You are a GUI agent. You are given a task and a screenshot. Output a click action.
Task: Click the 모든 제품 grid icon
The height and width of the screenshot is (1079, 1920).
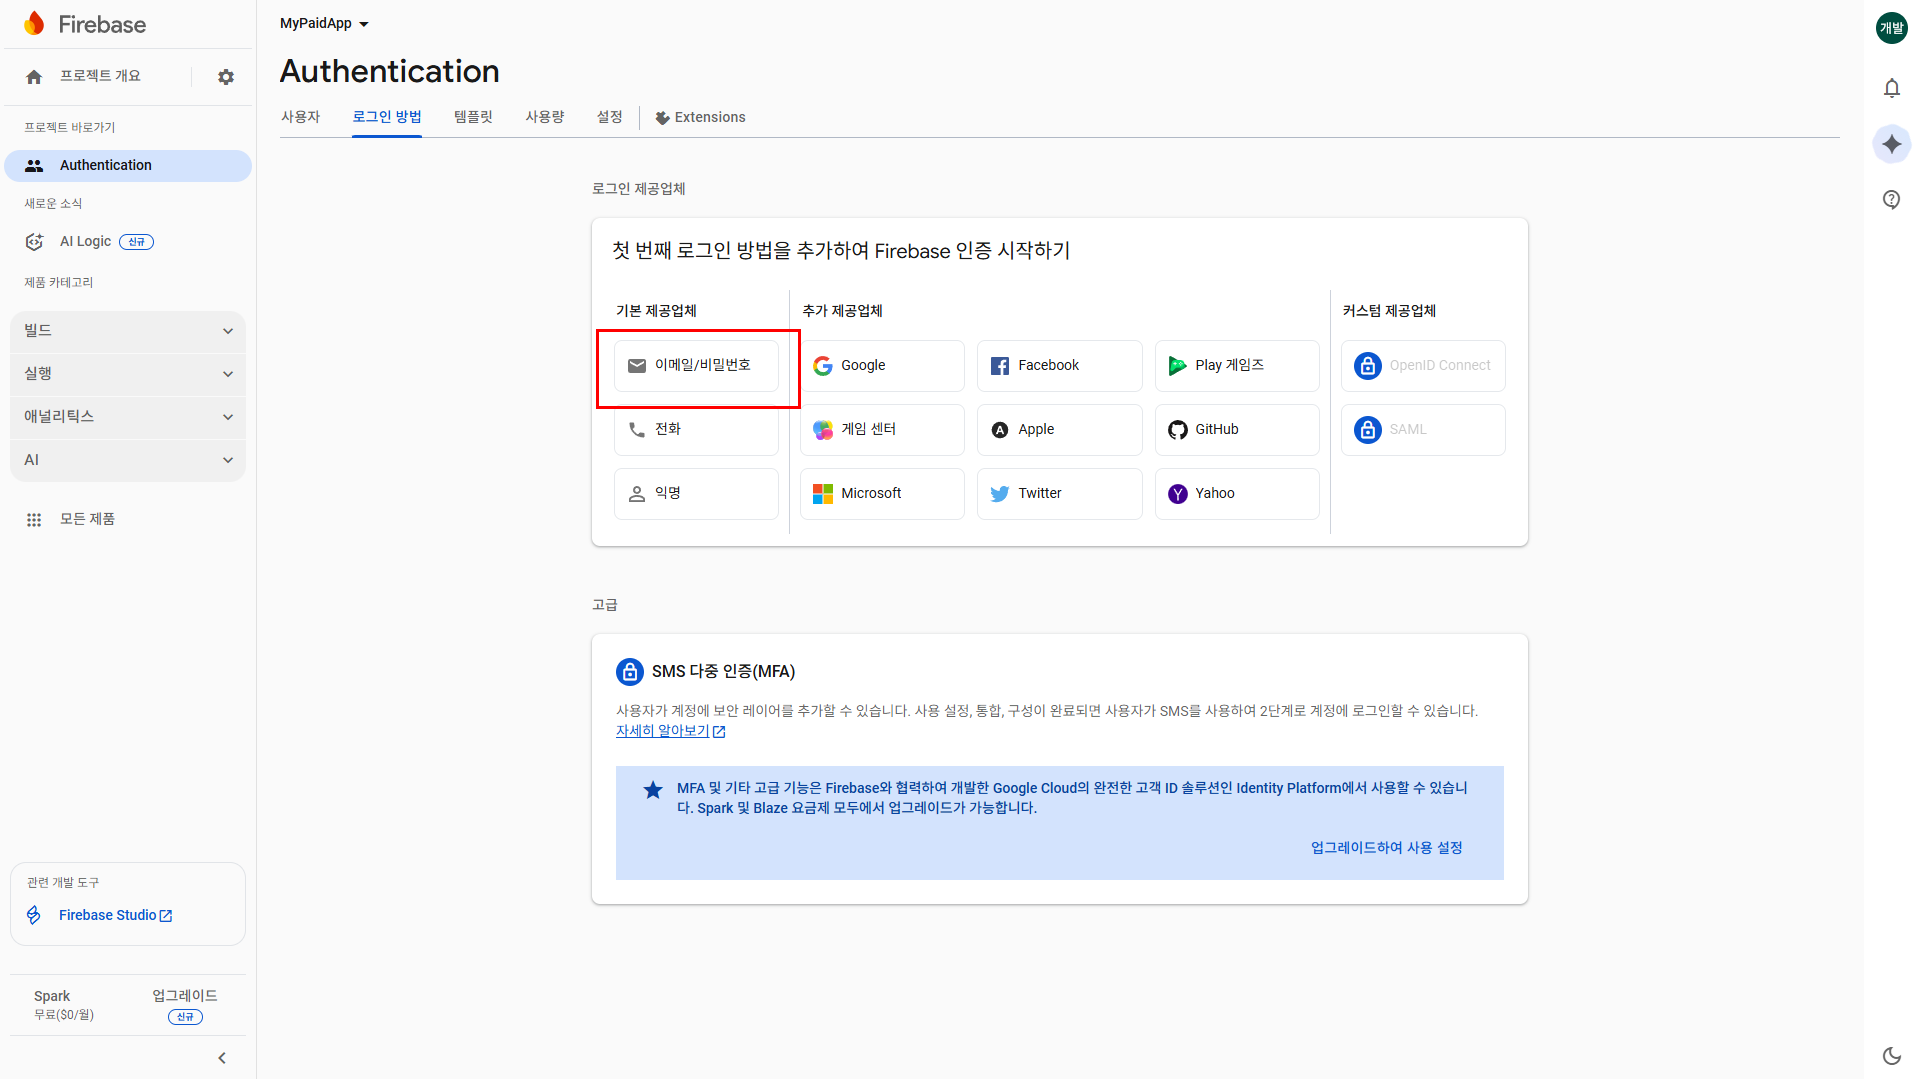pyautogui.click(x=34, y=520)
